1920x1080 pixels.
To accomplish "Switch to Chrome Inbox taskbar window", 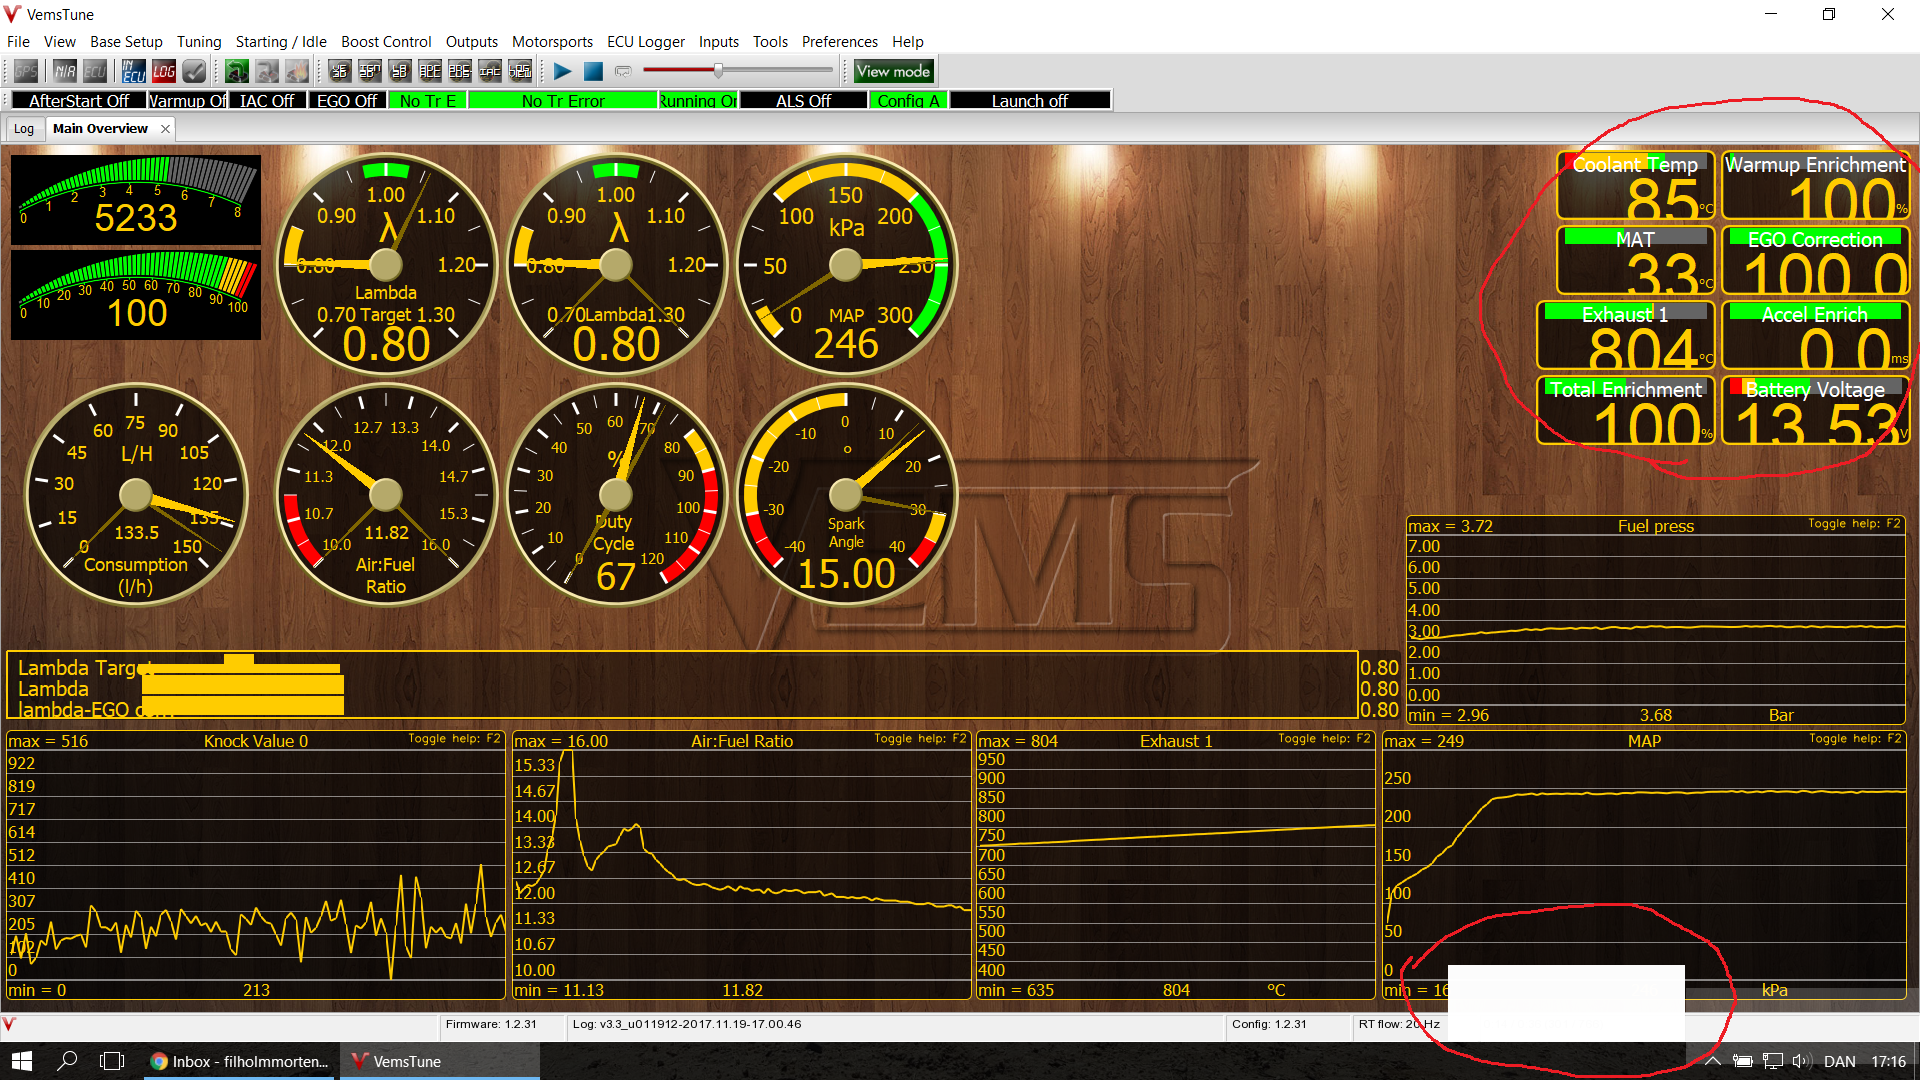I will (240, 1061).
